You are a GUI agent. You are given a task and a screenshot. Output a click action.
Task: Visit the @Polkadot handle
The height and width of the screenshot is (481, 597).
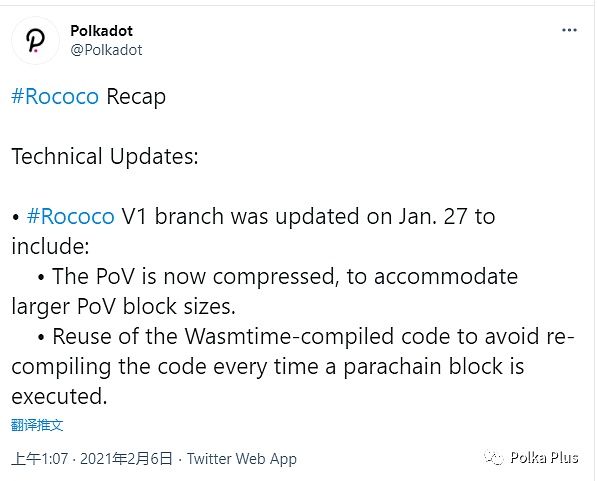[x=106, y=50]
